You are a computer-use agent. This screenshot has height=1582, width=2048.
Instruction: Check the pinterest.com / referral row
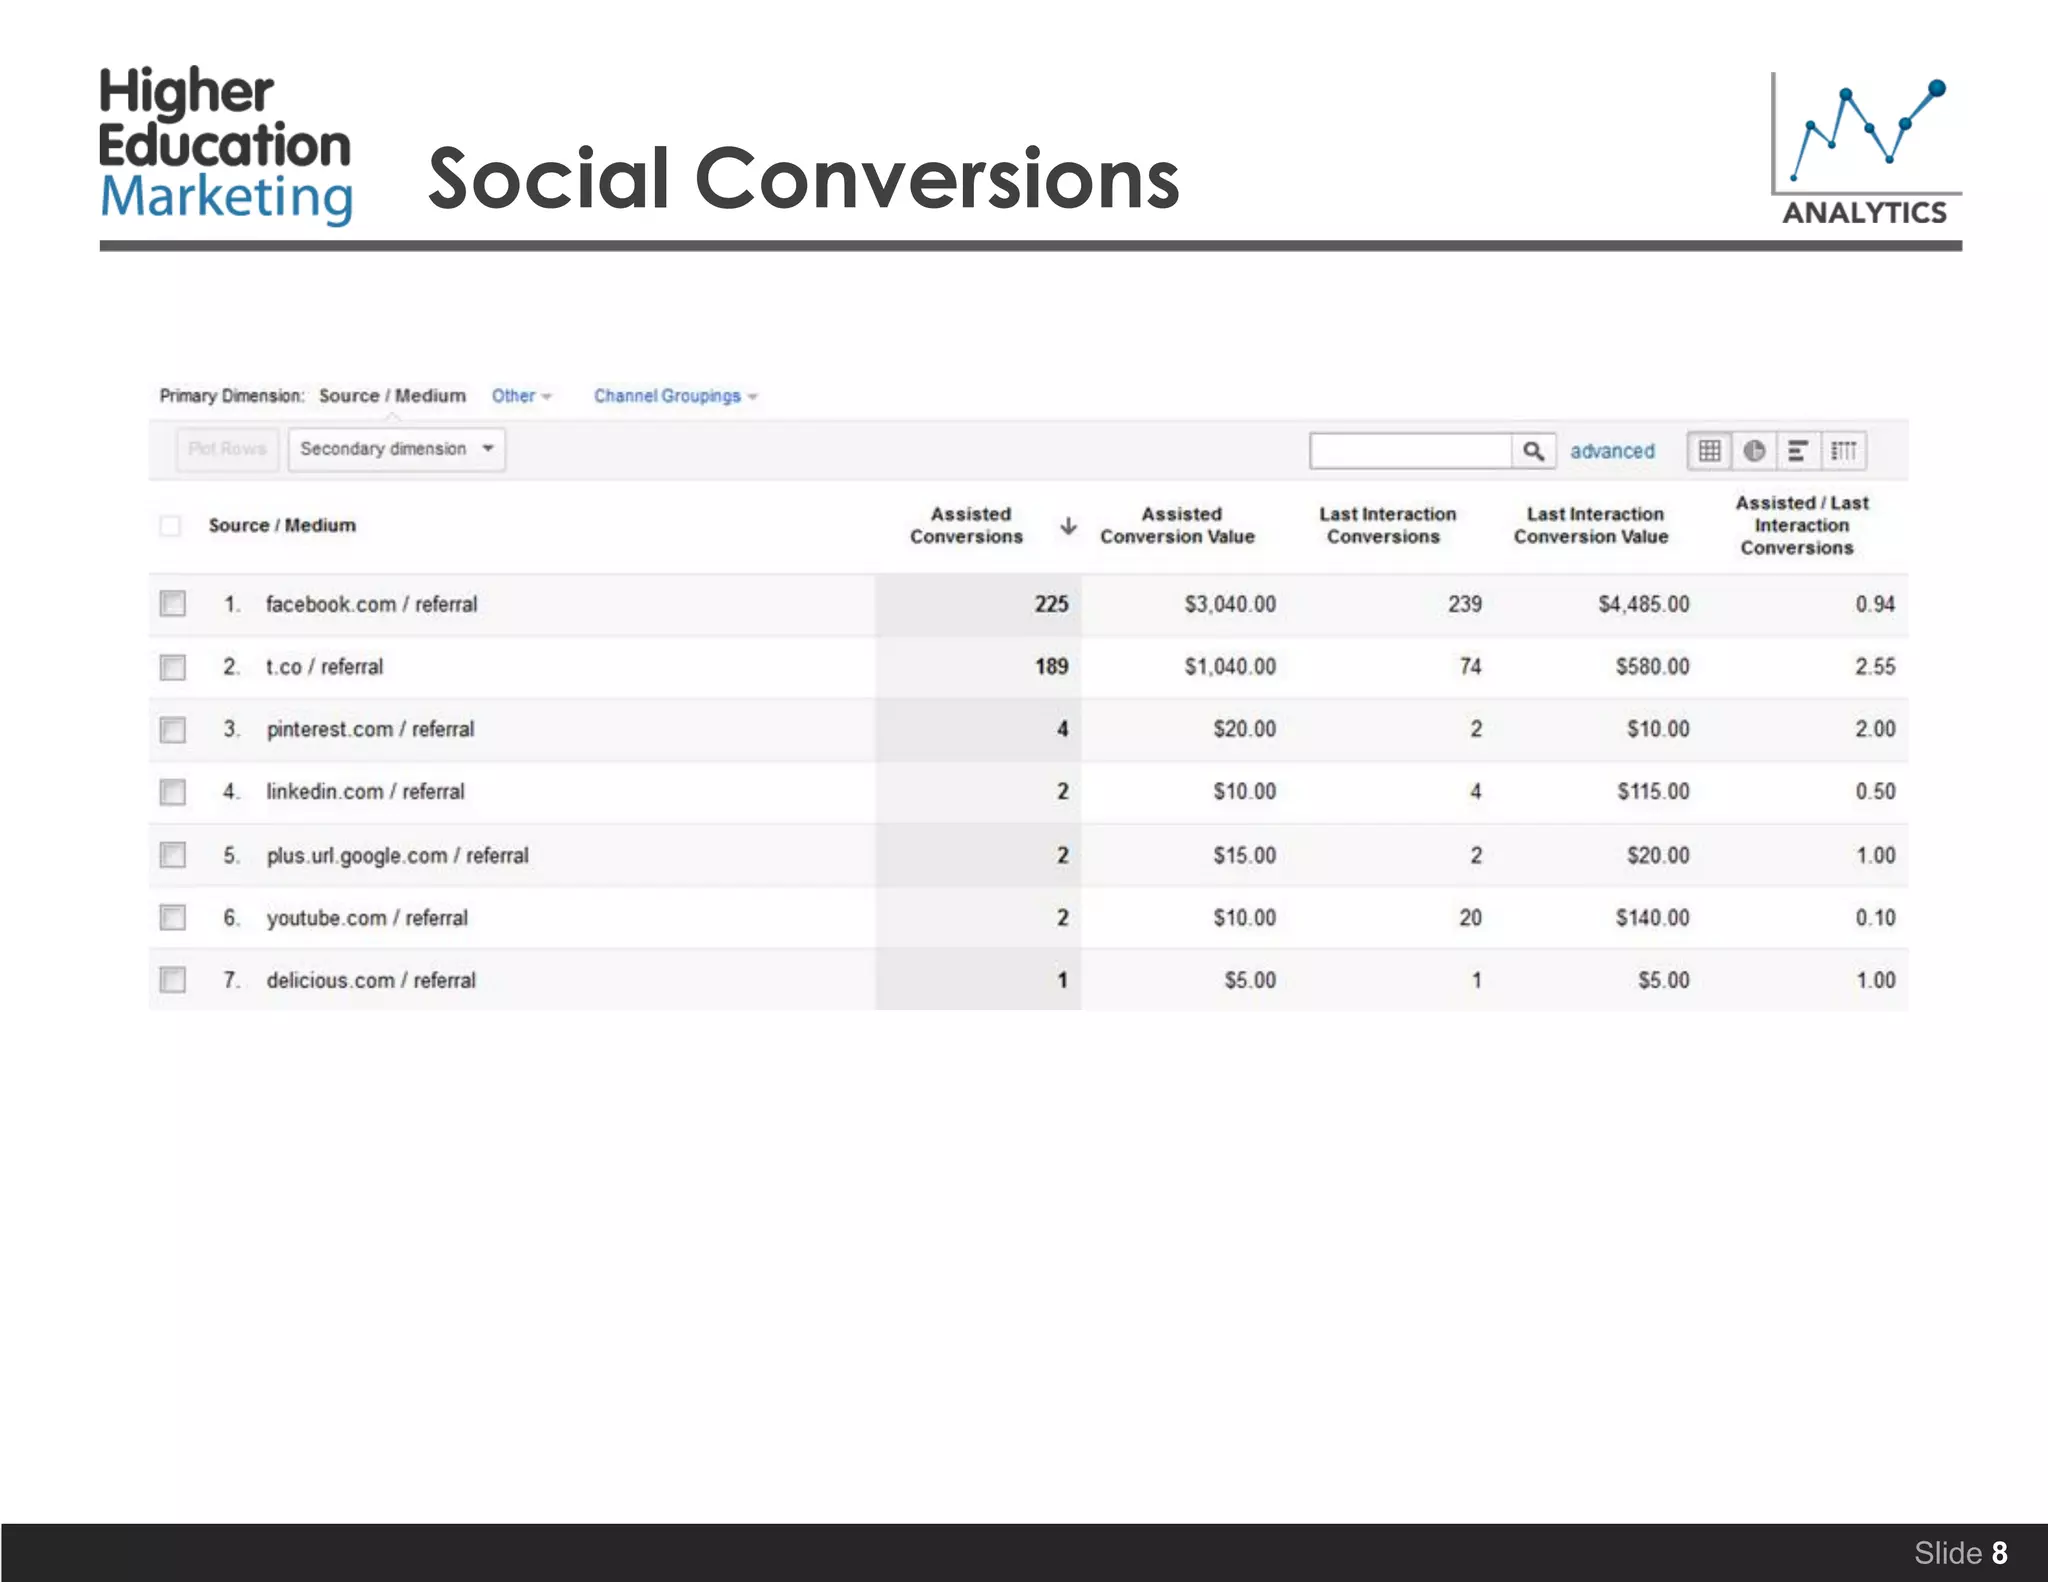coord(173,730)
